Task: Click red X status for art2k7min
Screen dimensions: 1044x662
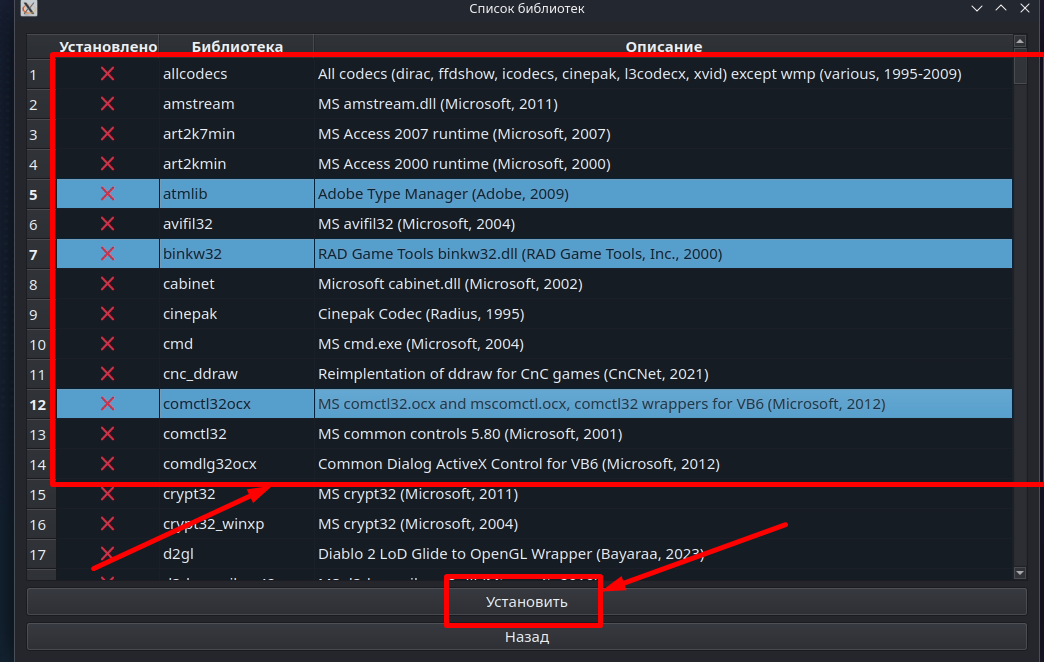Action: (x=107, y=134)
